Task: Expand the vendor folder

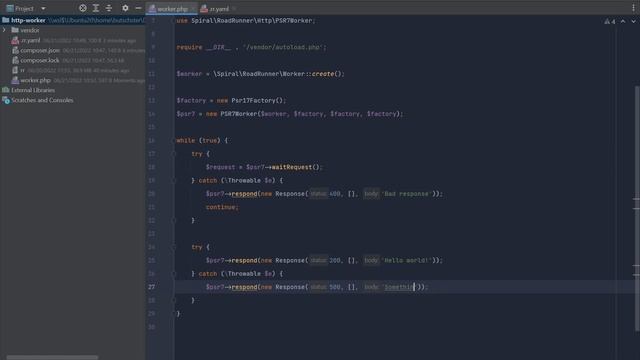Action: coord(4,30)
